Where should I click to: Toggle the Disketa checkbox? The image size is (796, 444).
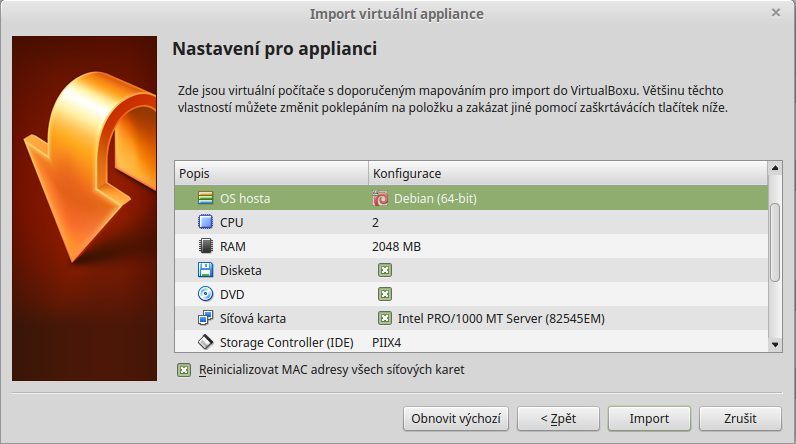click(x=385, y=270)
